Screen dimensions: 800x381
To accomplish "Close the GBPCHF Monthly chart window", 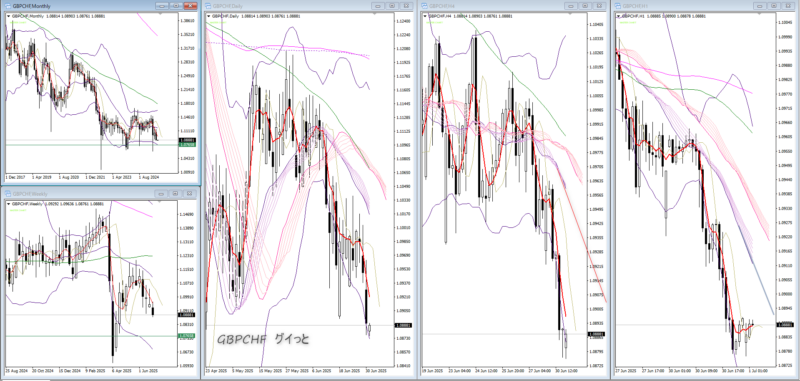I will tap(190, 6).
